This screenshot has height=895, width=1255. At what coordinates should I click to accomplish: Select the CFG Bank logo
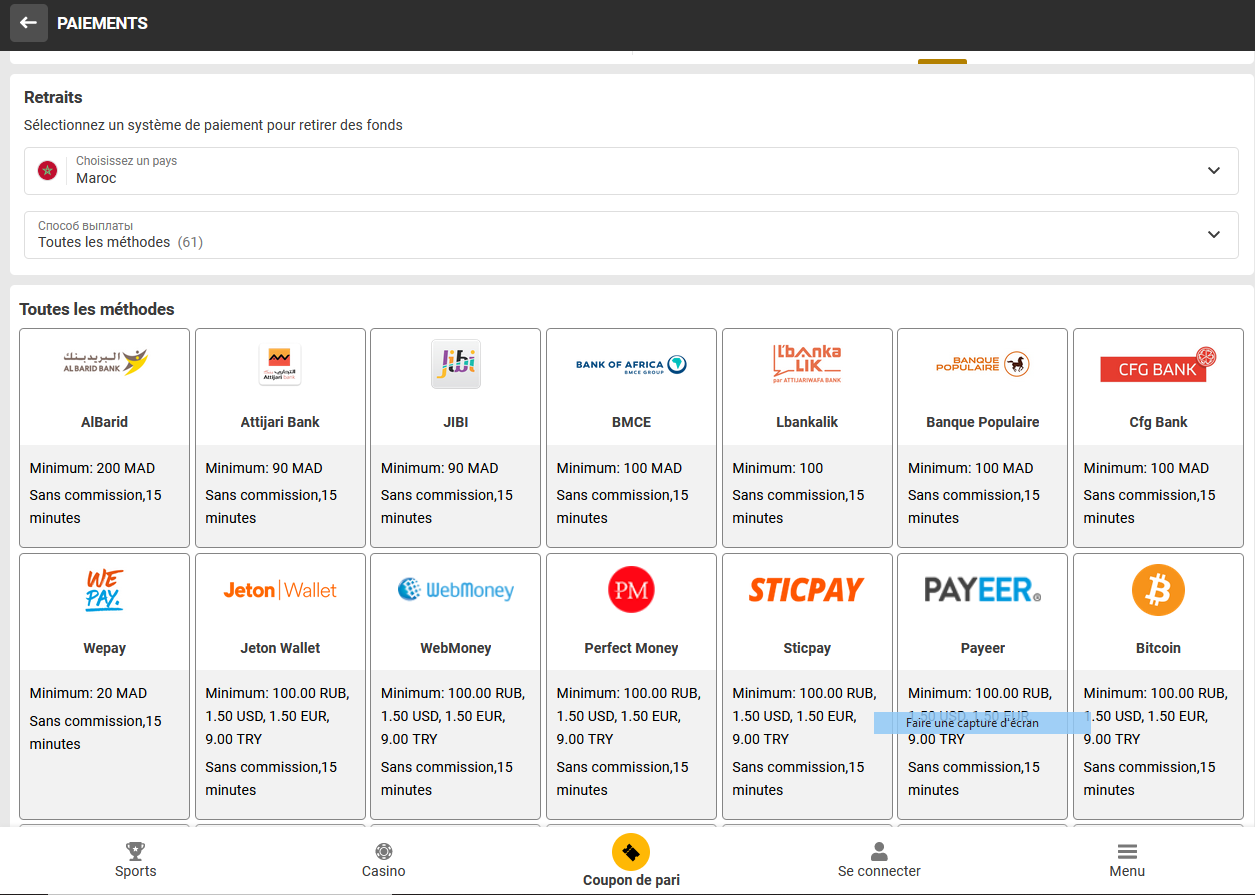[1158, 366]
